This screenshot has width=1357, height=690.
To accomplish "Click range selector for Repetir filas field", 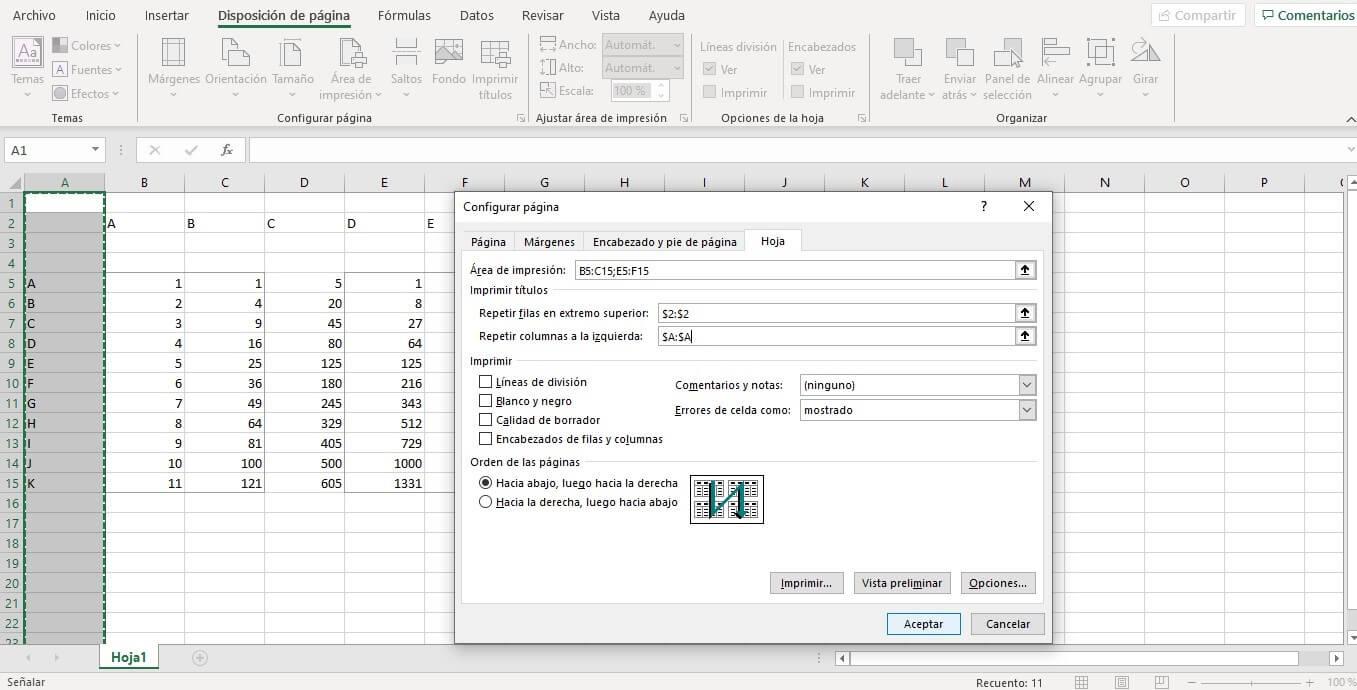I will click(1025, 313).
